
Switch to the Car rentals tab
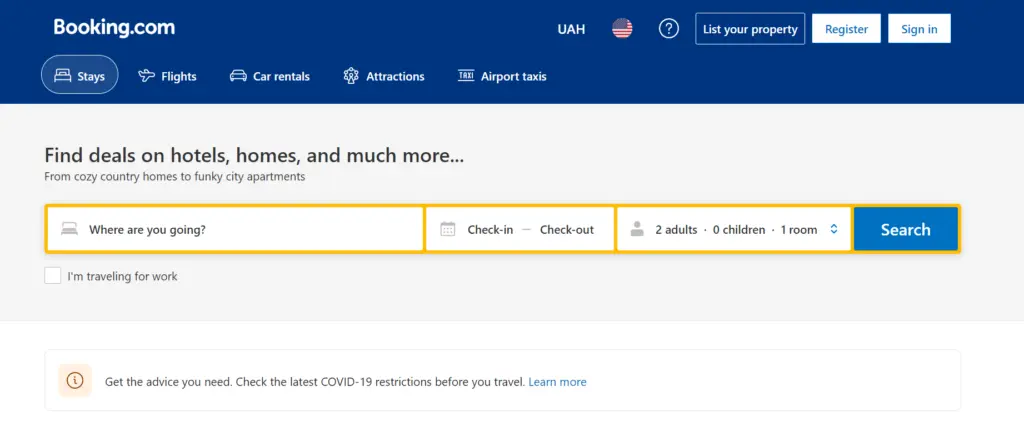pyautogui.click(x=270, y=76)
